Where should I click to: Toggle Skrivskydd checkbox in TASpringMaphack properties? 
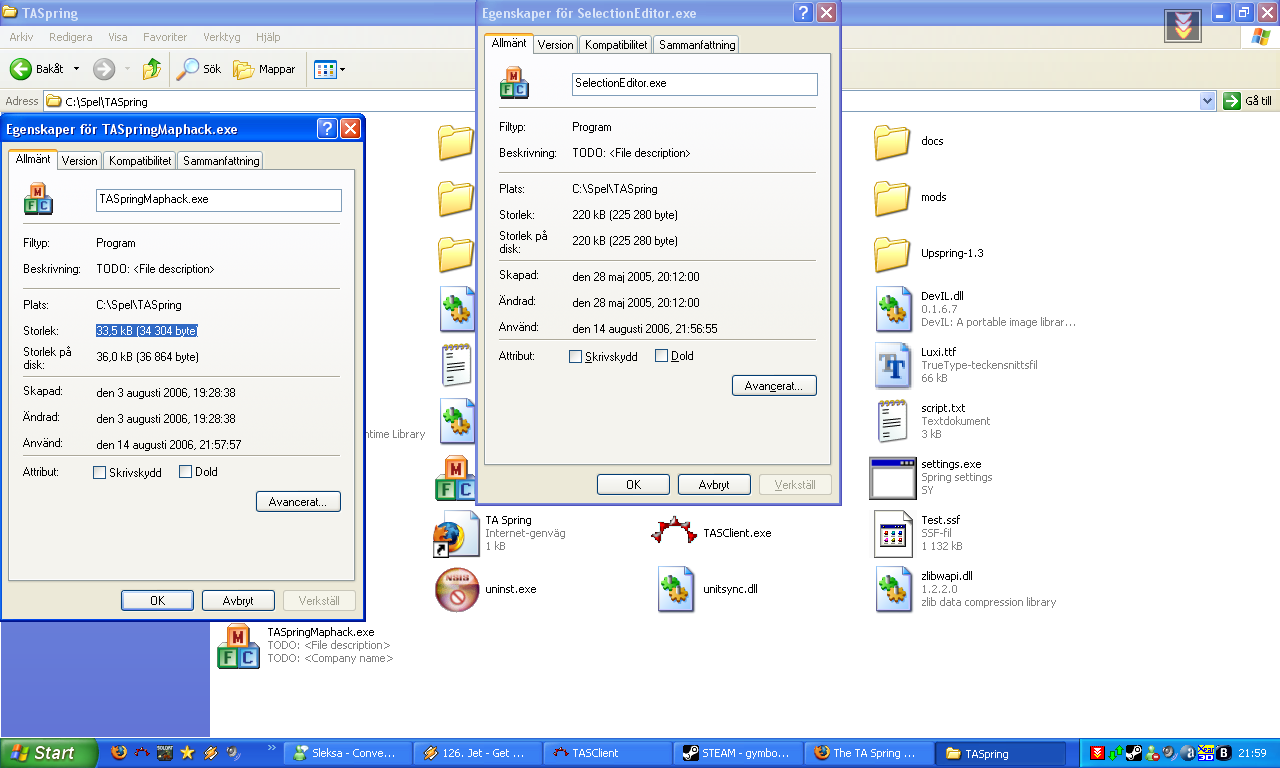pyautogui.click(x=99, y=473)
